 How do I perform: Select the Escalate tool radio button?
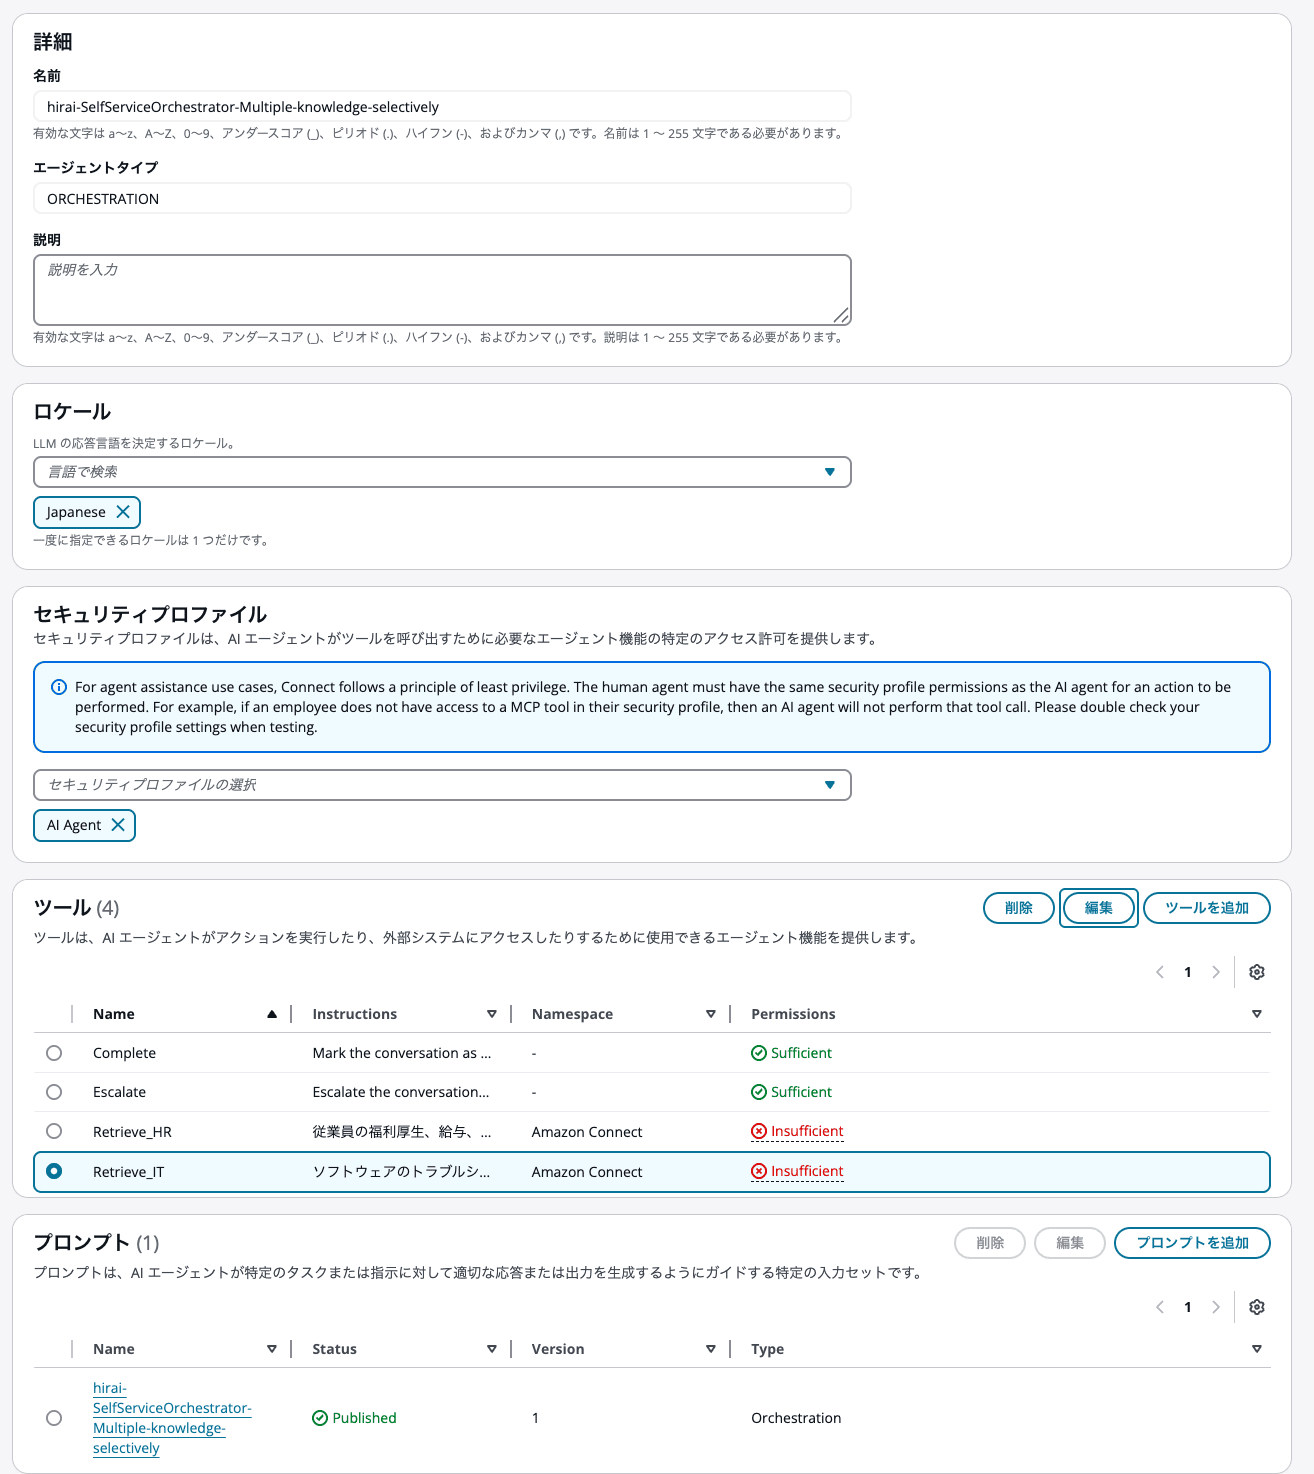pyautogui.click(x=54, y=1092)
